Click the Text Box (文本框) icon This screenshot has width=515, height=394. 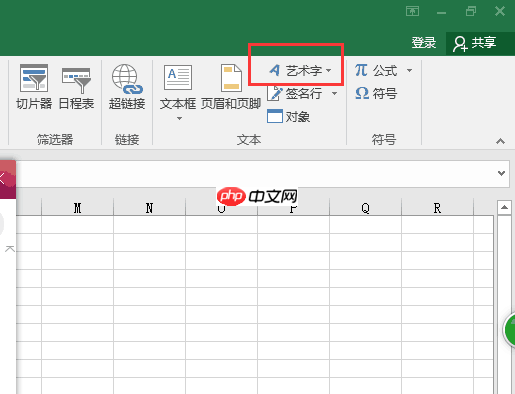[x=178, y=78]
